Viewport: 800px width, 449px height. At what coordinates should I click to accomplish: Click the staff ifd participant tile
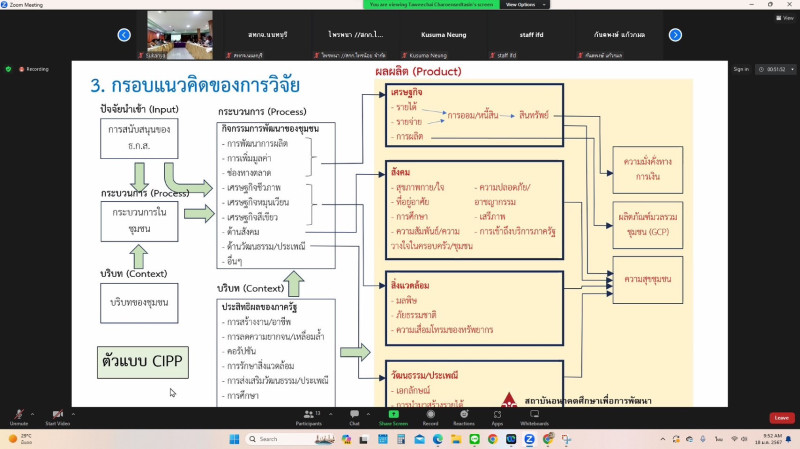518,35
